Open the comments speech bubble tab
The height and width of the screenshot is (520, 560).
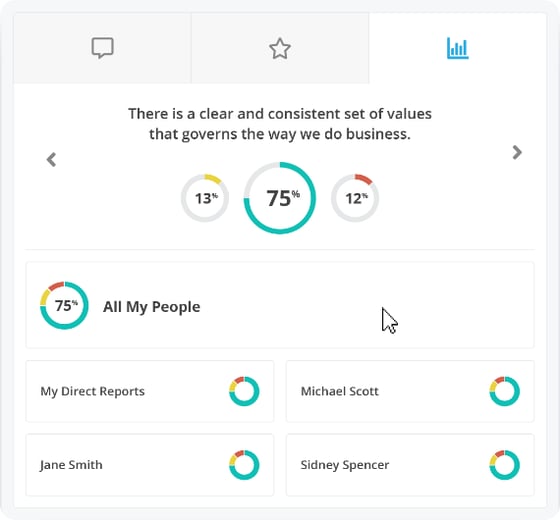coord(102,48)
